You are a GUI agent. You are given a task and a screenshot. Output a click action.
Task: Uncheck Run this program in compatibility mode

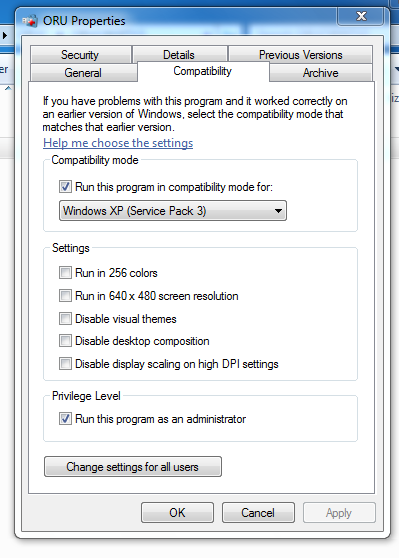tap(65, 187)
